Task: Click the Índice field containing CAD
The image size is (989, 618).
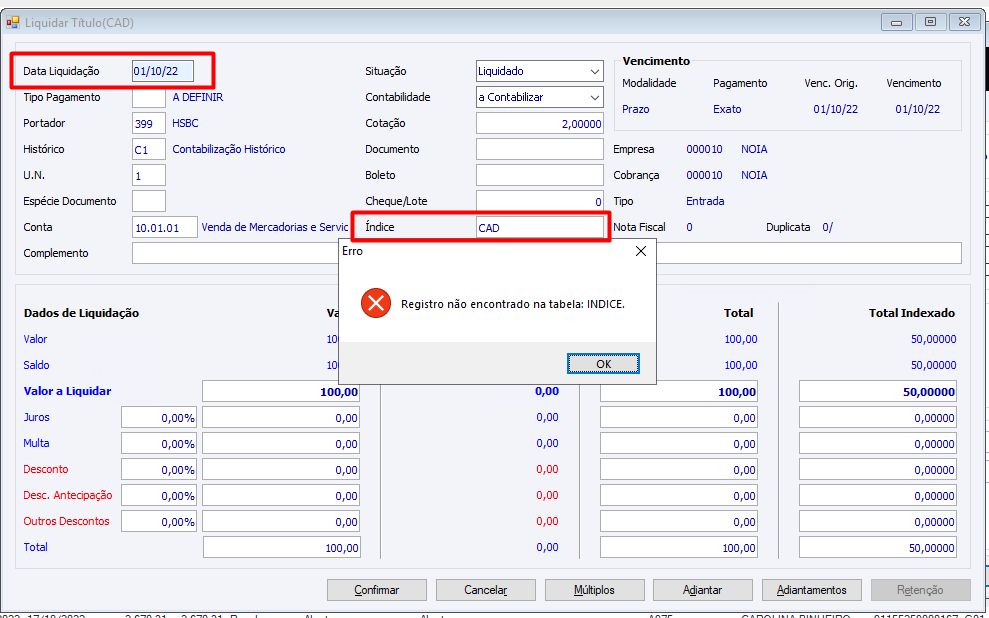Action: [540, 228]
